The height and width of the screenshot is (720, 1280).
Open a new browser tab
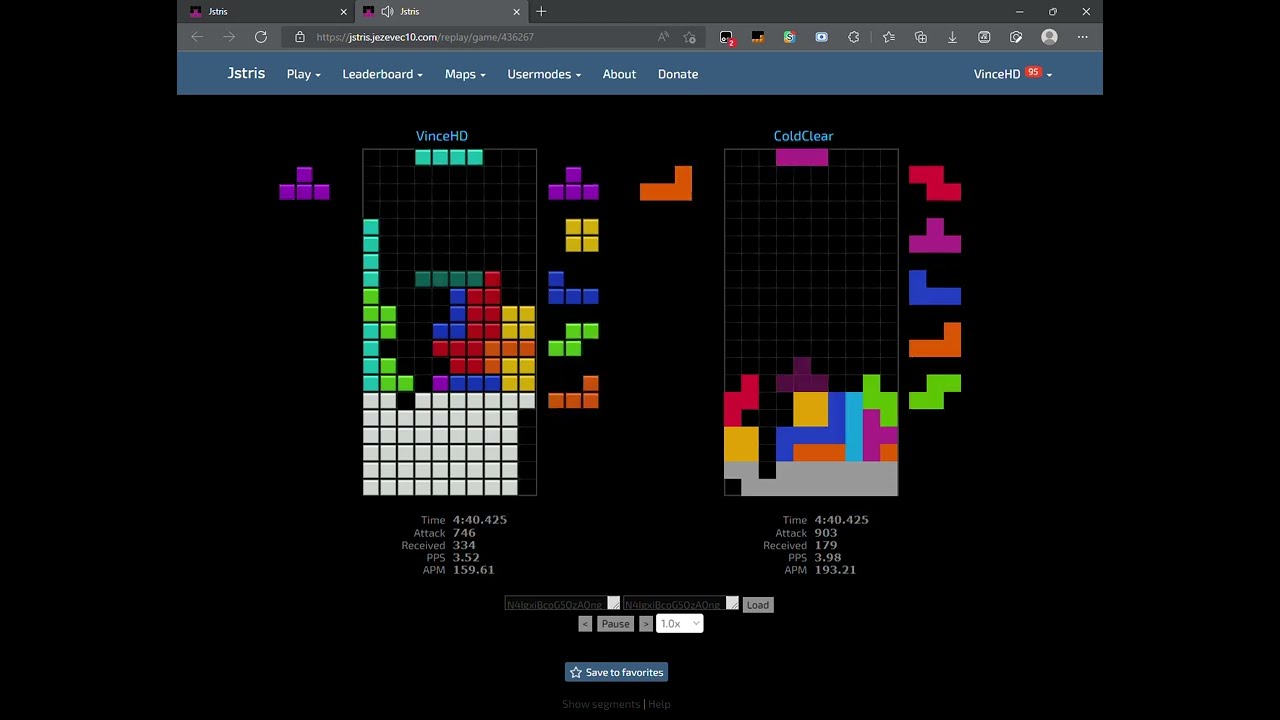(x=541, y=12)
